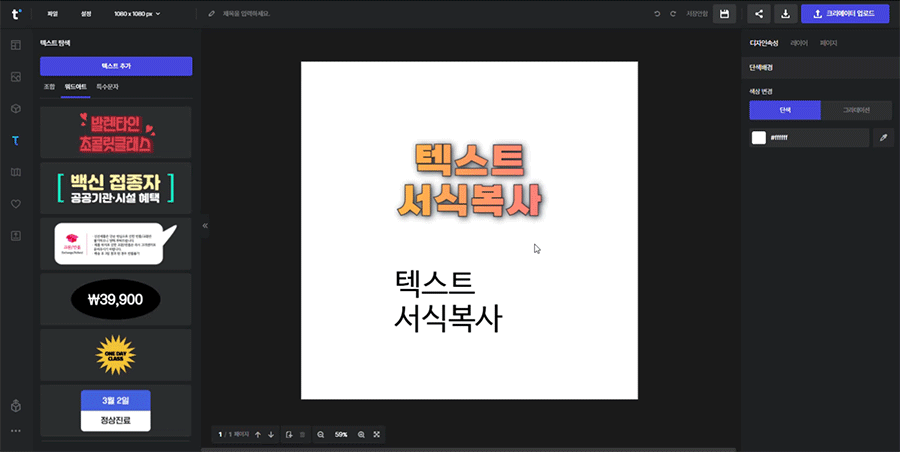This screenshot has height=452, width=900.
Task: Pick a color with the eyedropper tool
Action: [884, 138]
